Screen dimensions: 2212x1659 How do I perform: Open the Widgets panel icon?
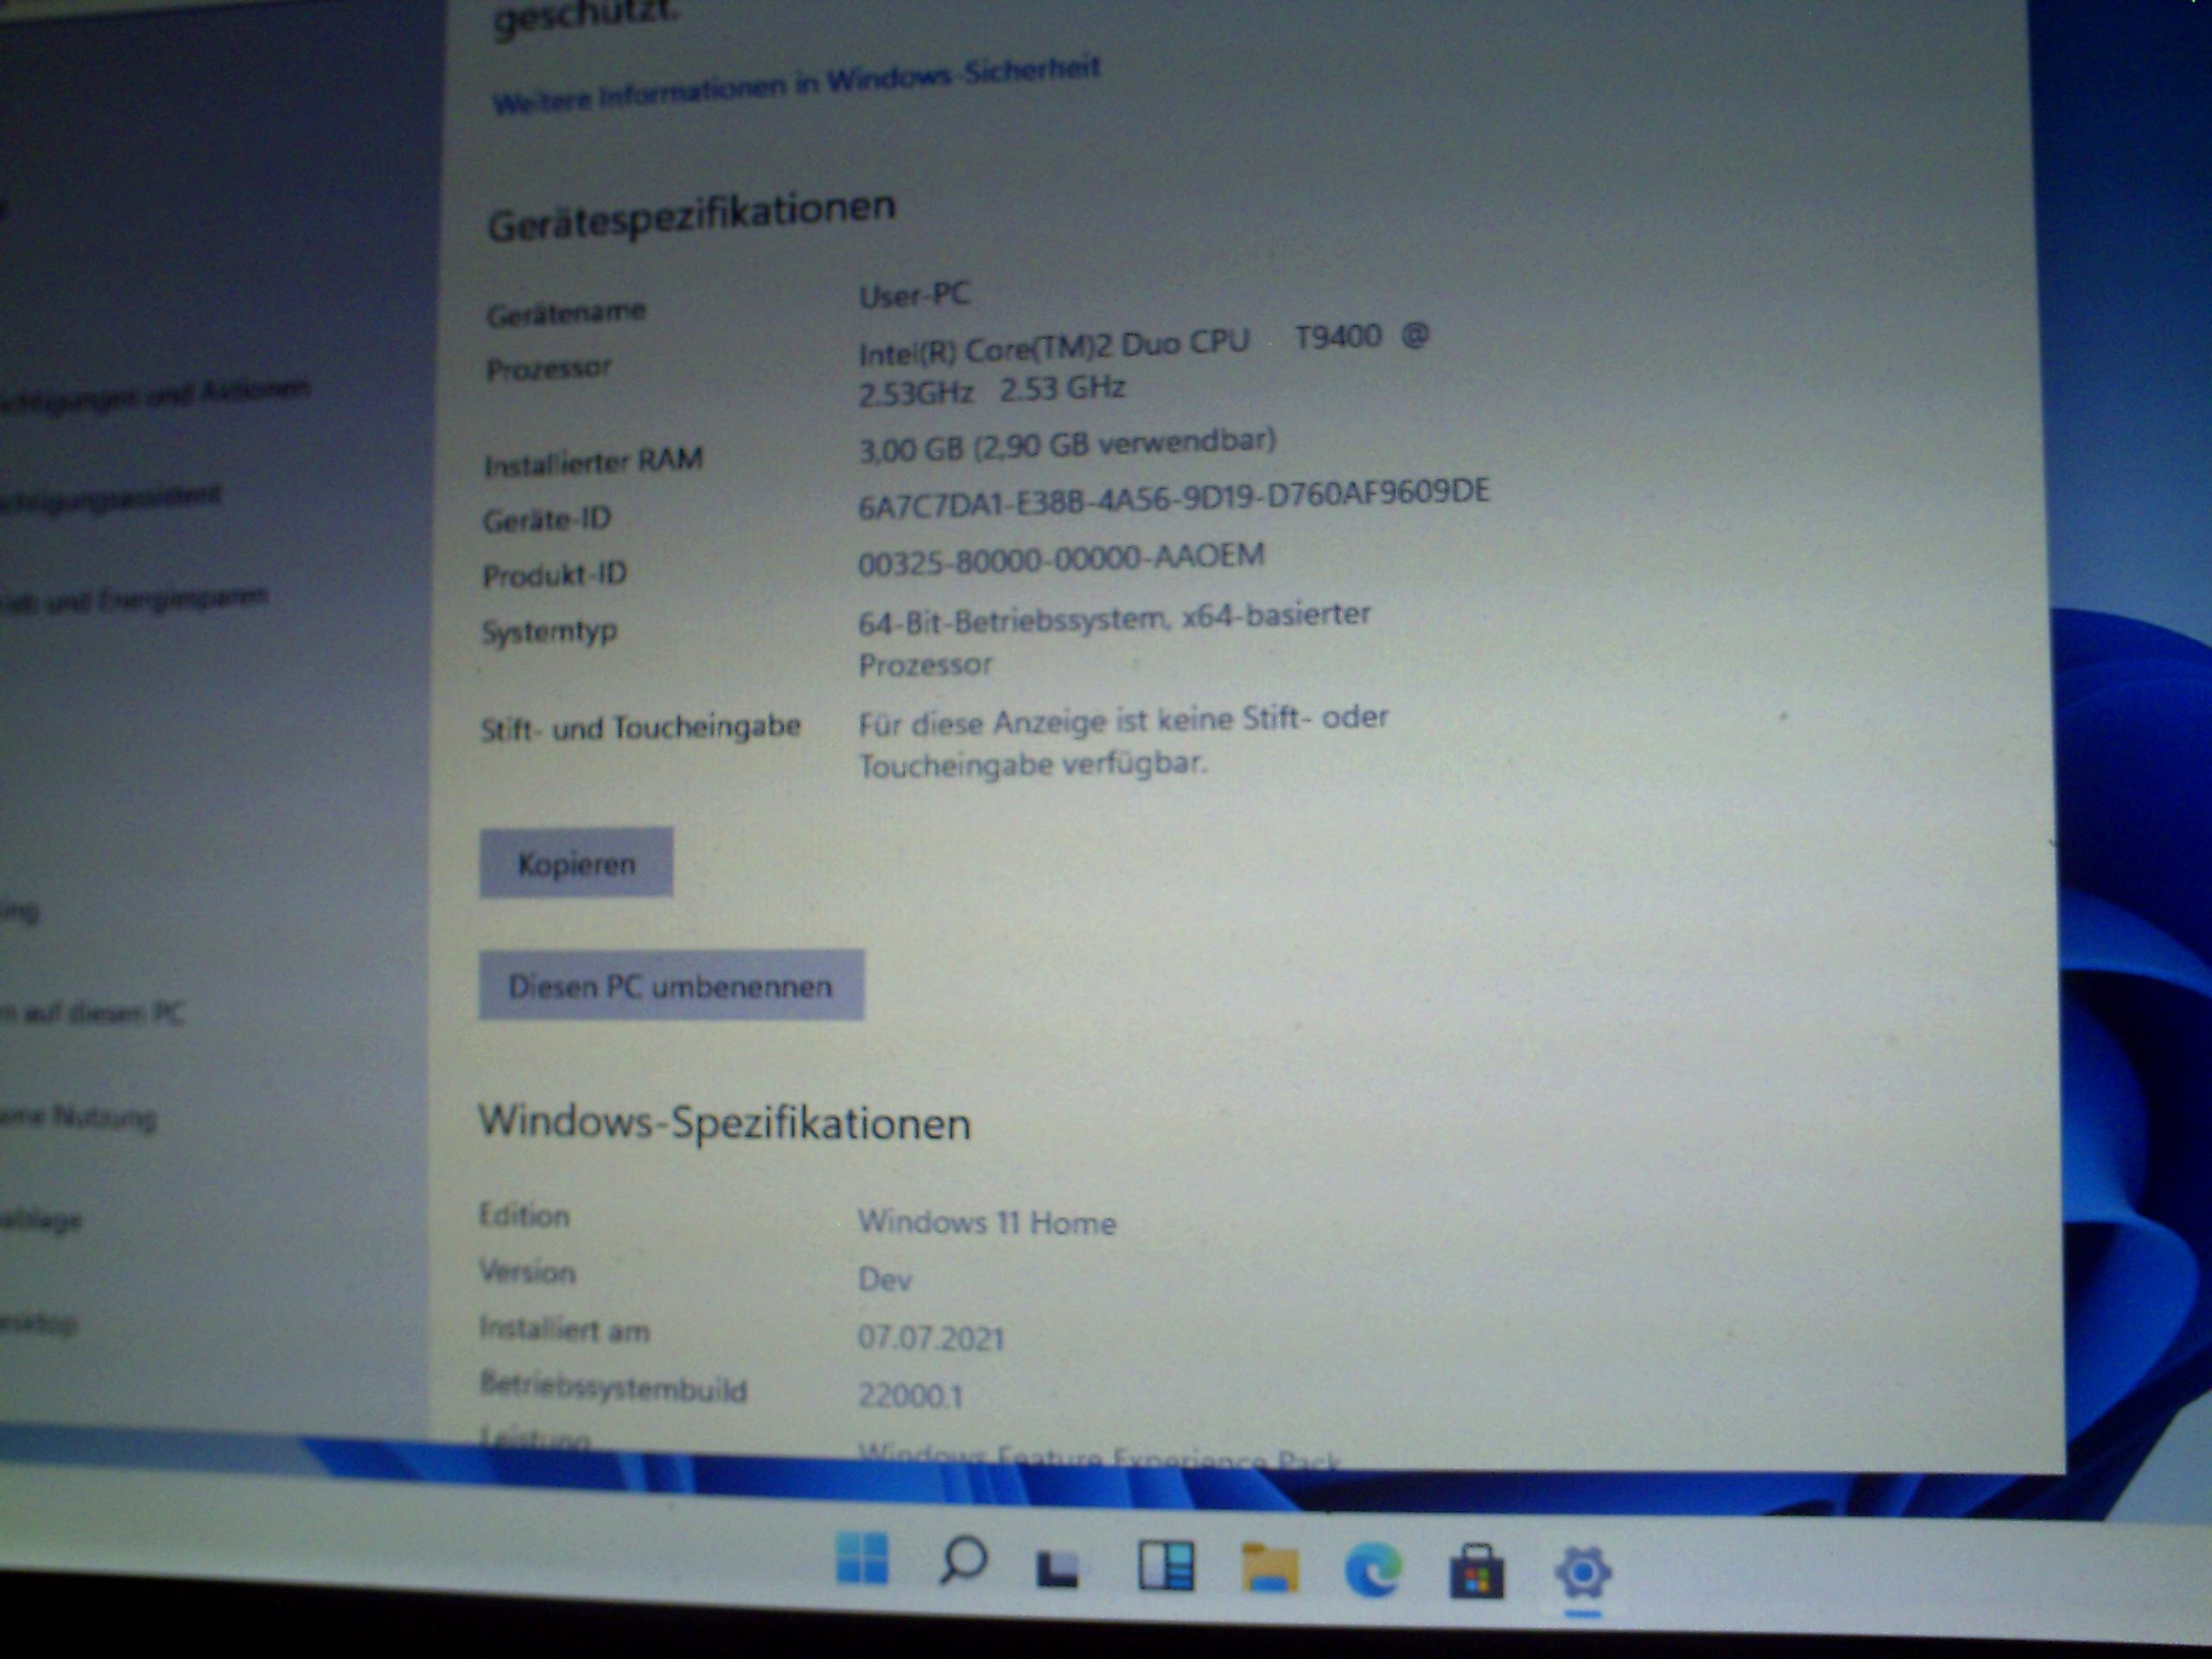click(x=1166, y=1565)
